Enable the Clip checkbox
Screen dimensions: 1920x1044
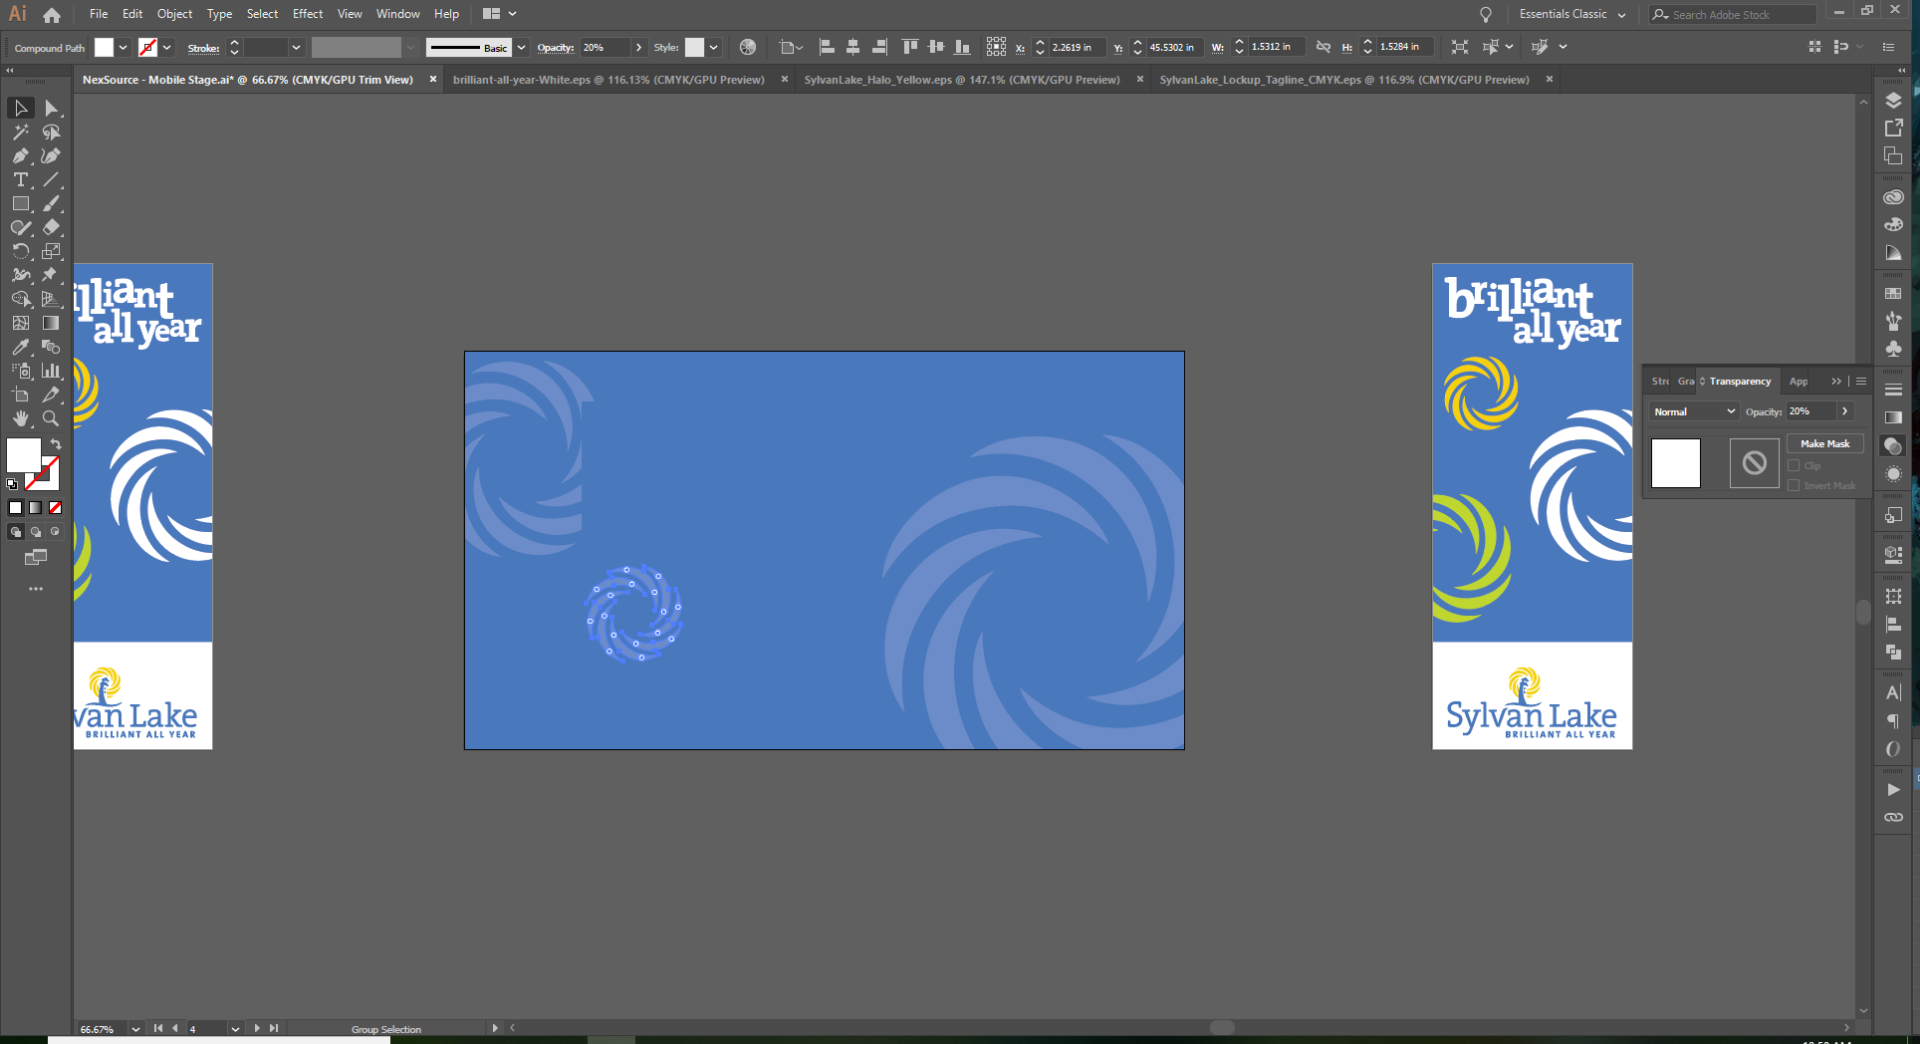tap(1794, 466)
